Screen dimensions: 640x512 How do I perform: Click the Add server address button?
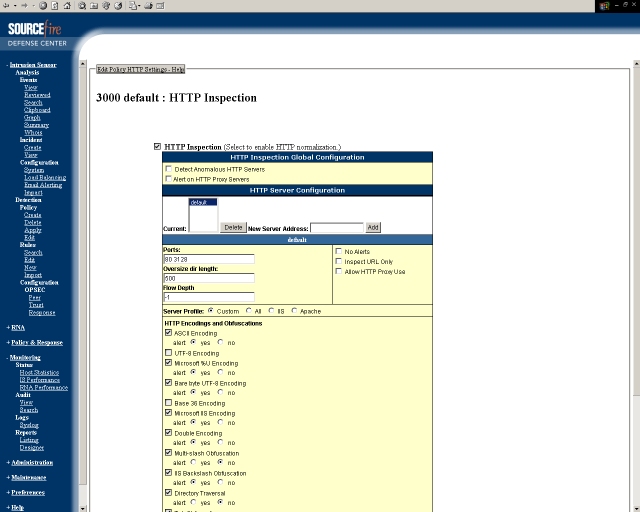click(373, 227)
